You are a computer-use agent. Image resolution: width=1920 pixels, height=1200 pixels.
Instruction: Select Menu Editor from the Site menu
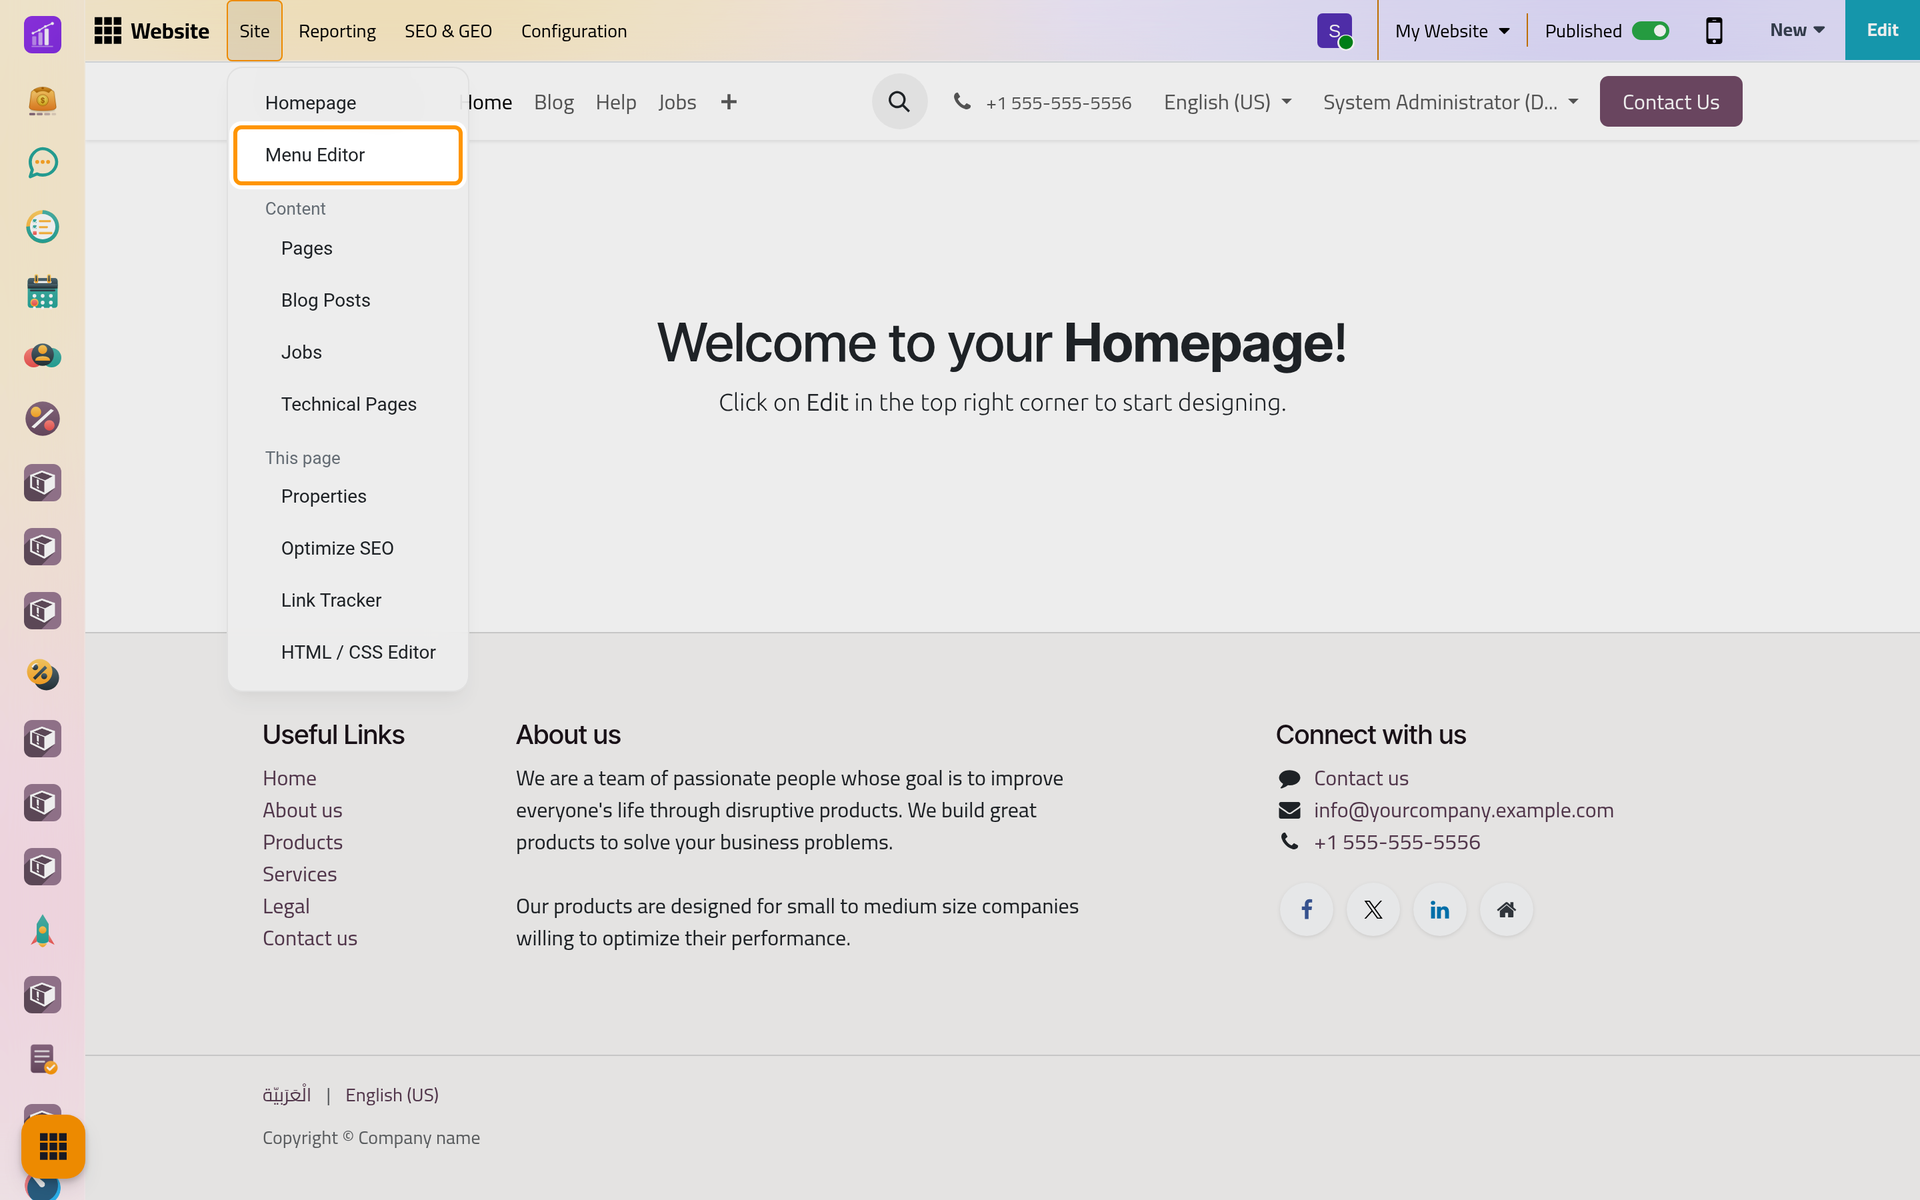coord(348,155)
